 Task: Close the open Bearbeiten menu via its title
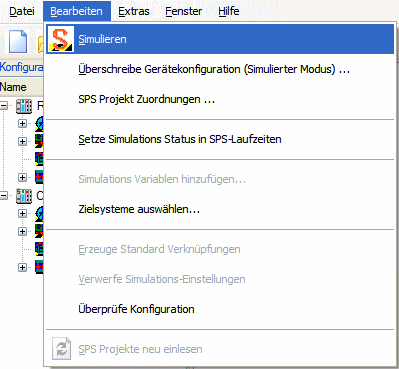tap(77, 11)
